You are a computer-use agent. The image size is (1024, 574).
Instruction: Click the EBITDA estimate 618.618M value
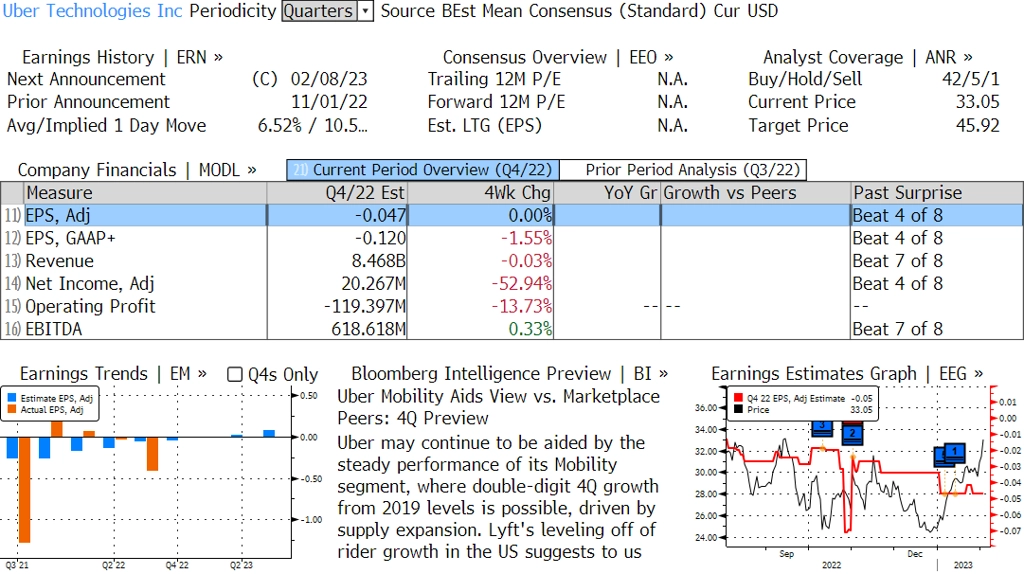point(368,329)
